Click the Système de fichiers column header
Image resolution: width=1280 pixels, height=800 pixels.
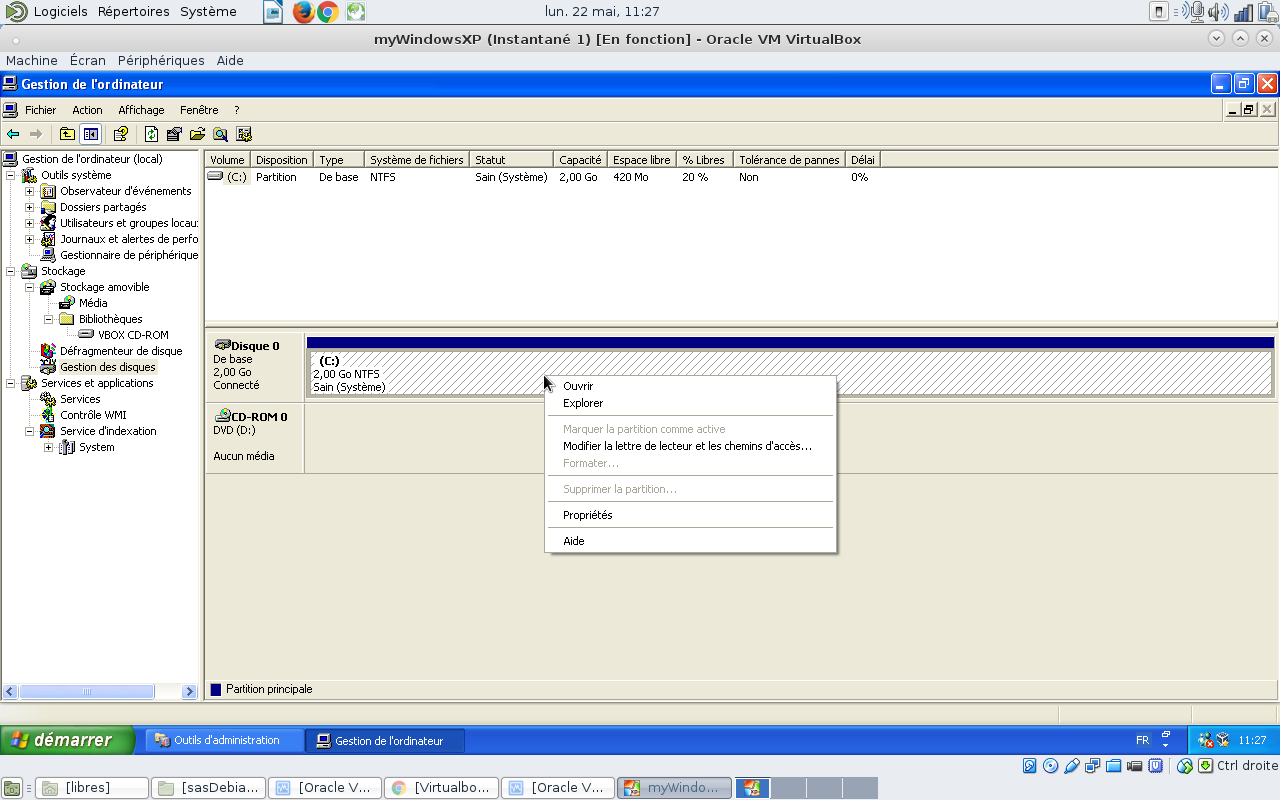(417, 160)
